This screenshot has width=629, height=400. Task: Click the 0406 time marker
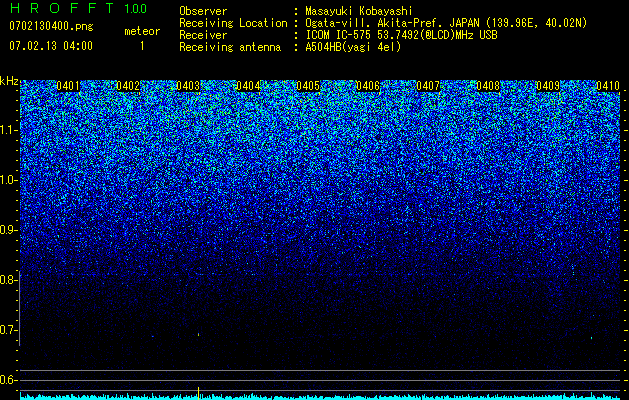click(368, 86)
